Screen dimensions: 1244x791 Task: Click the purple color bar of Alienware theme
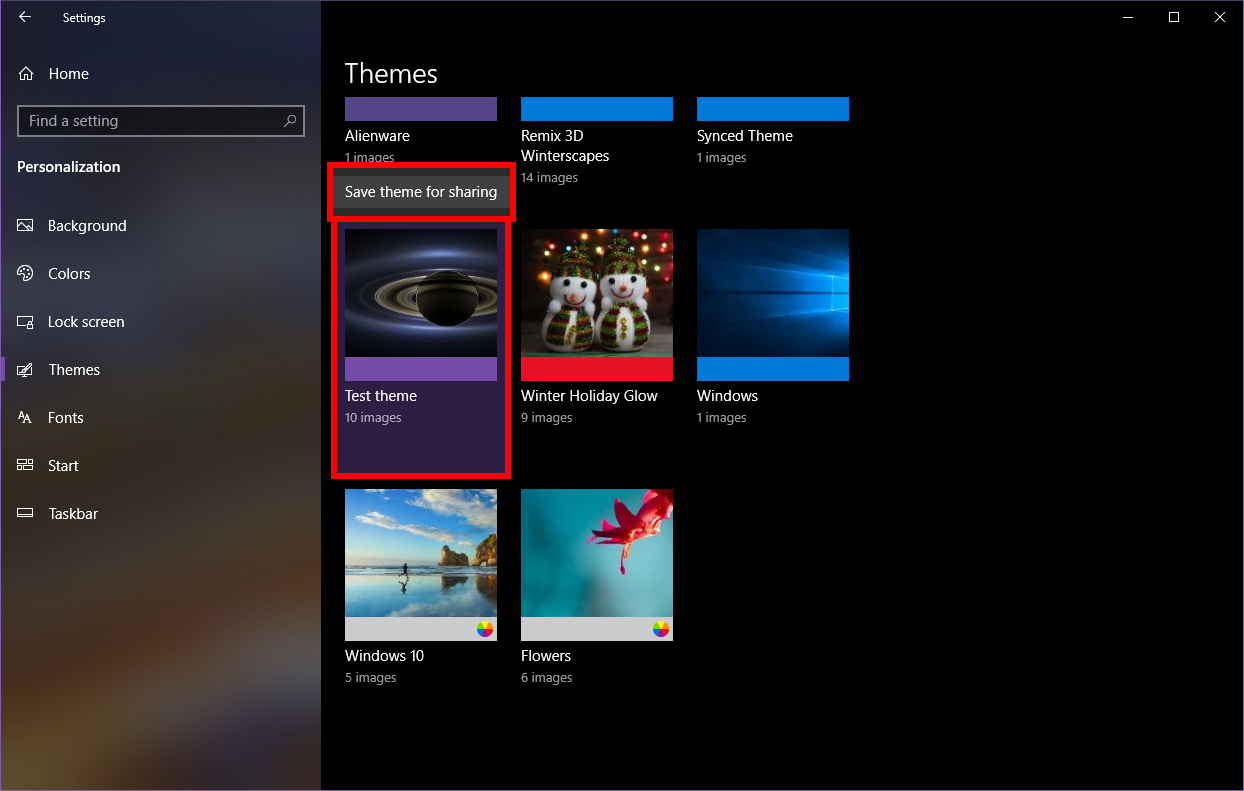pos(421,109)
